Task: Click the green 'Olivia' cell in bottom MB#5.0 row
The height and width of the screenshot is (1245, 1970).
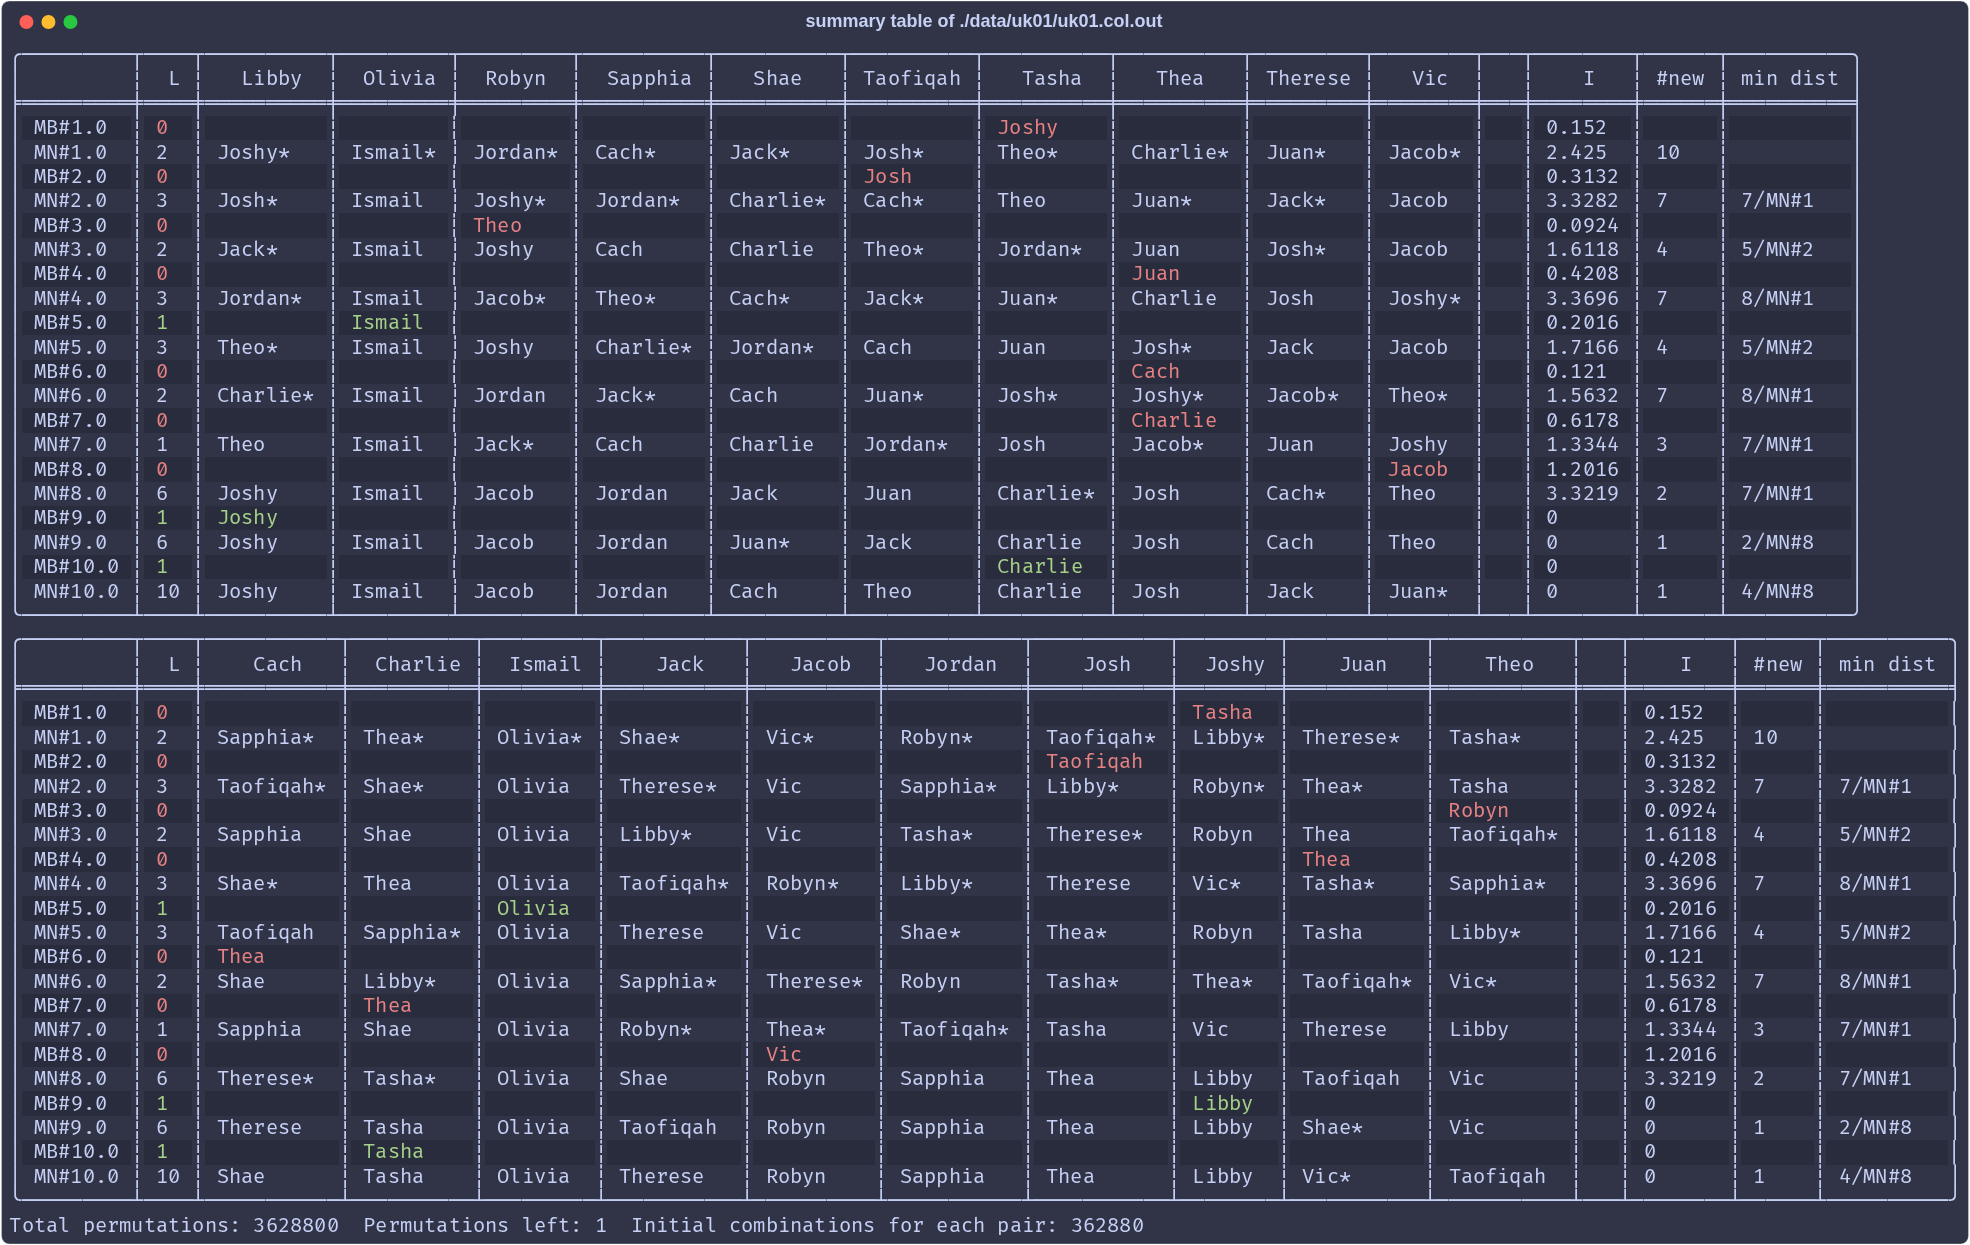Action: pyautogui.click(x=533, y=908)
